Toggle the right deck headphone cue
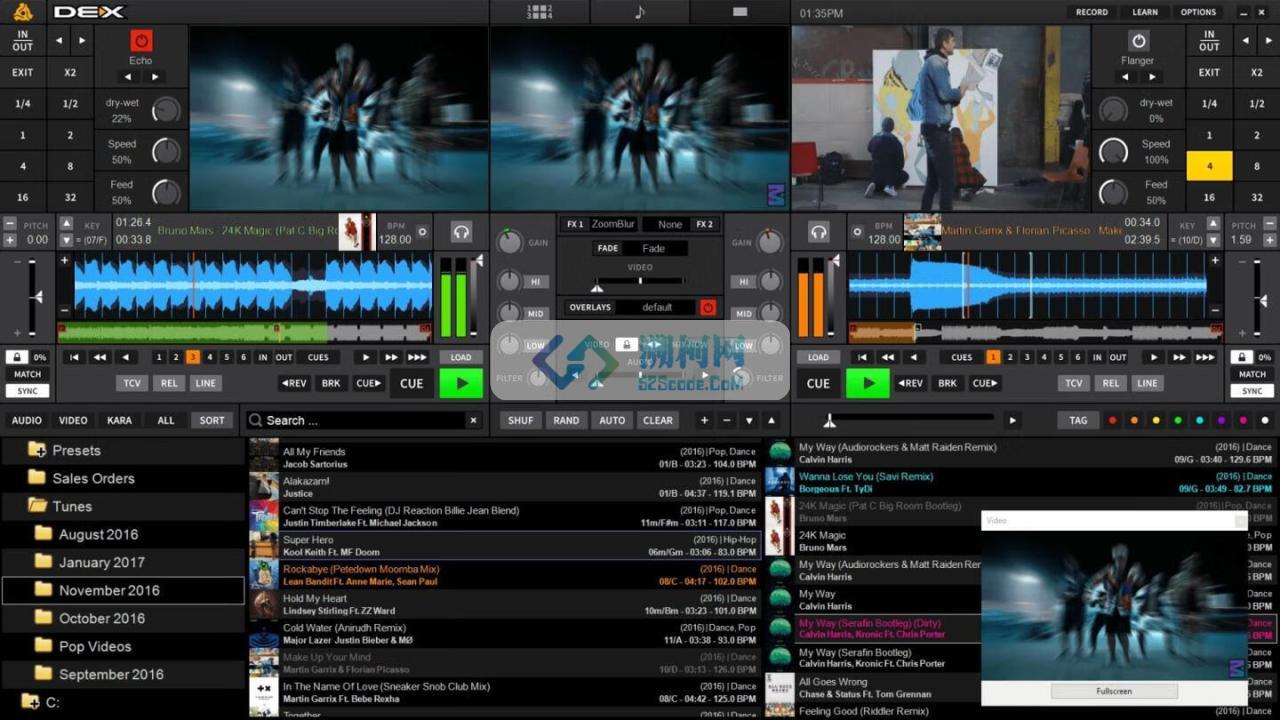 tap(819, 232)
